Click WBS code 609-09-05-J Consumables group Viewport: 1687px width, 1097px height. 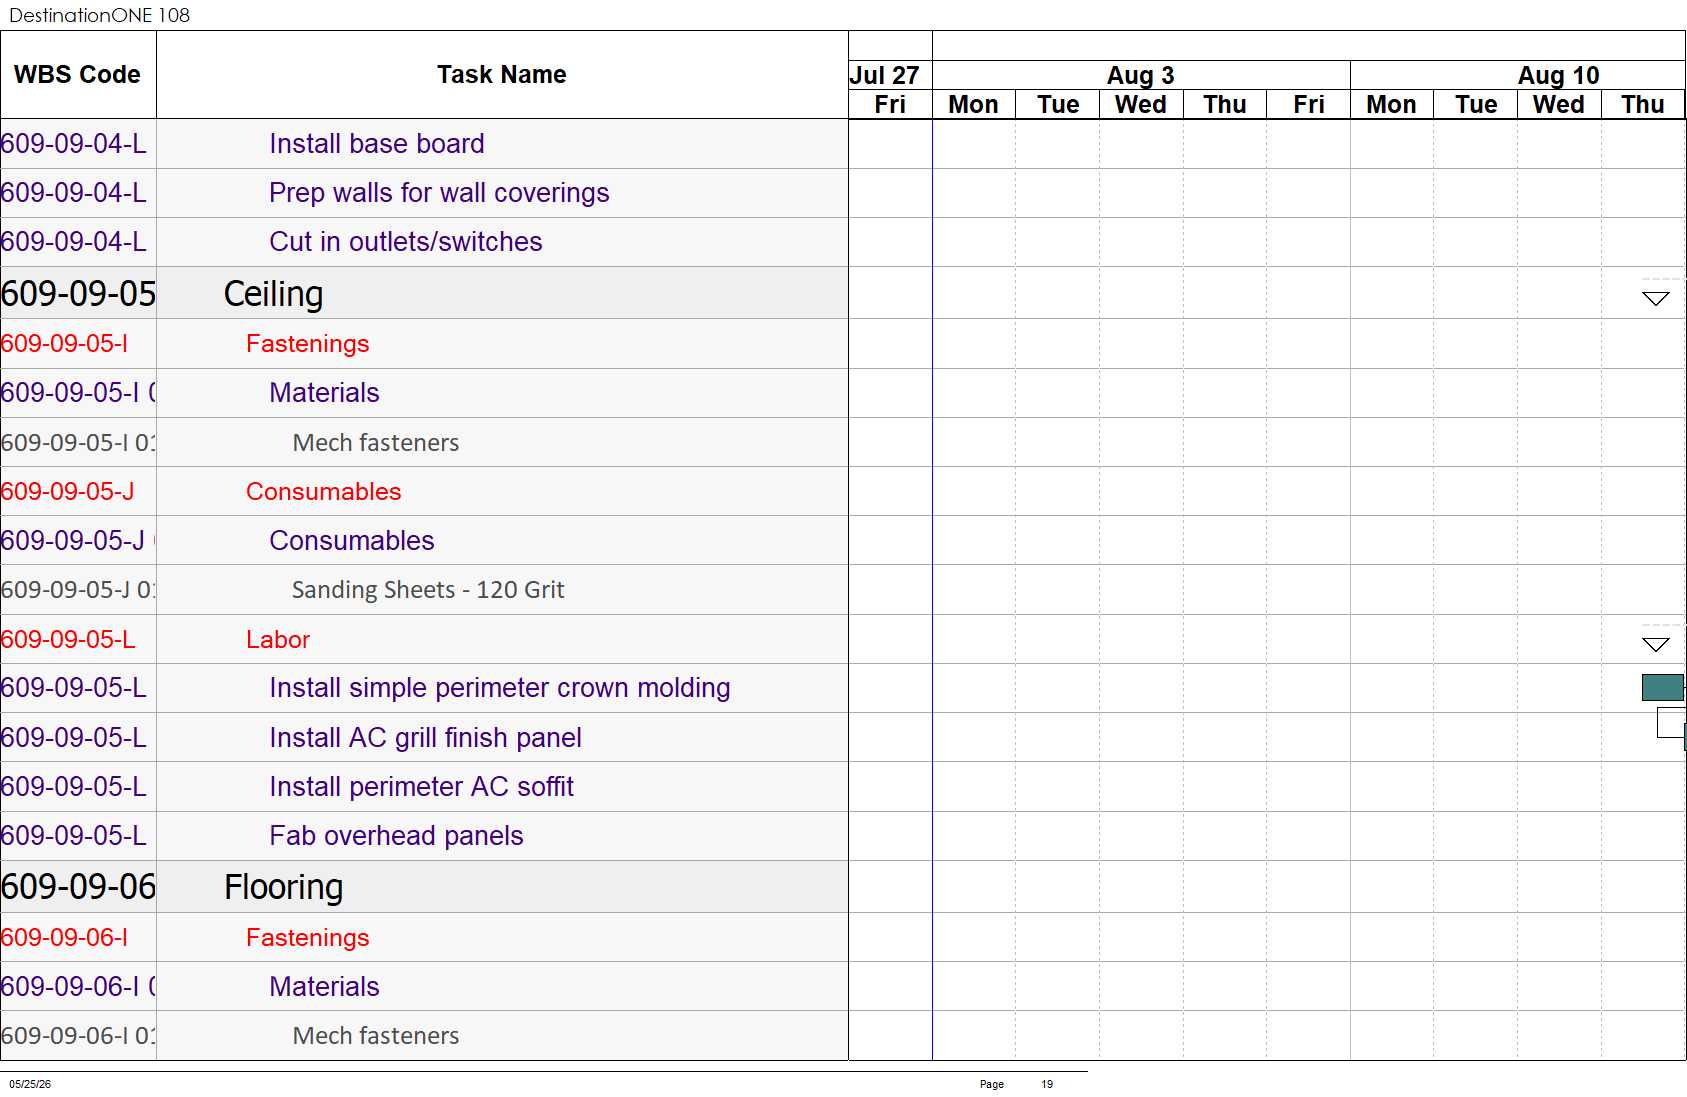[x=67, y=491]
